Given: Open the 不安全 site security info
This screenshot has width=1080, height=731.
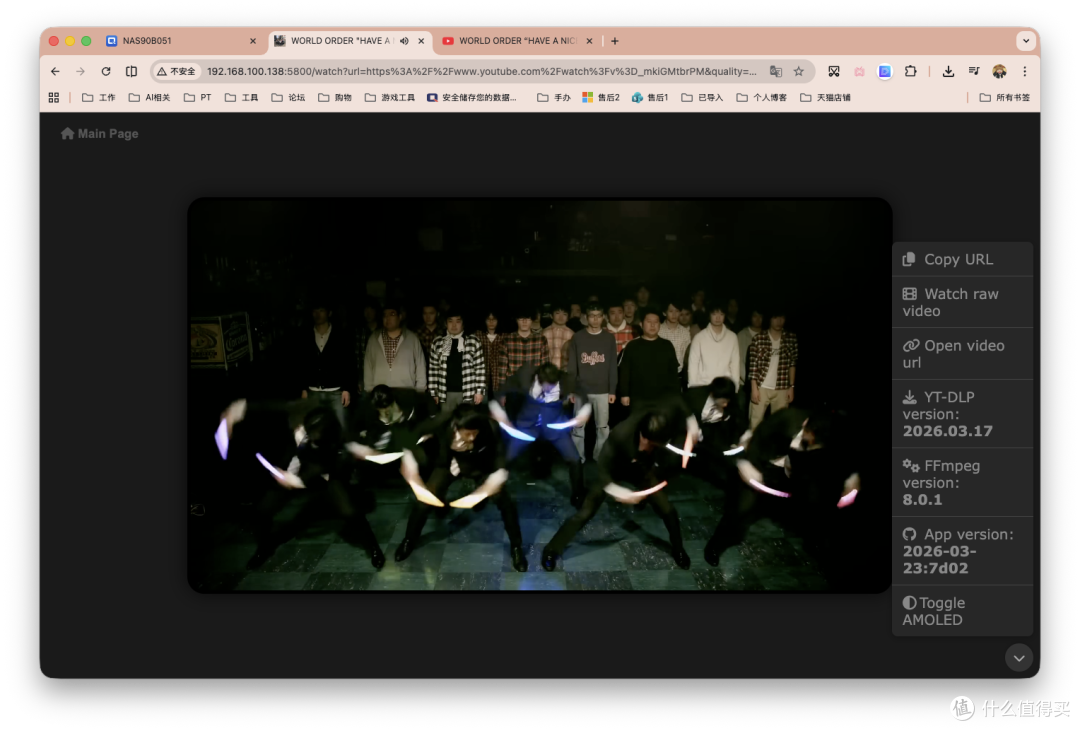Looking at the screenshot, I should (x=176, y=71).
